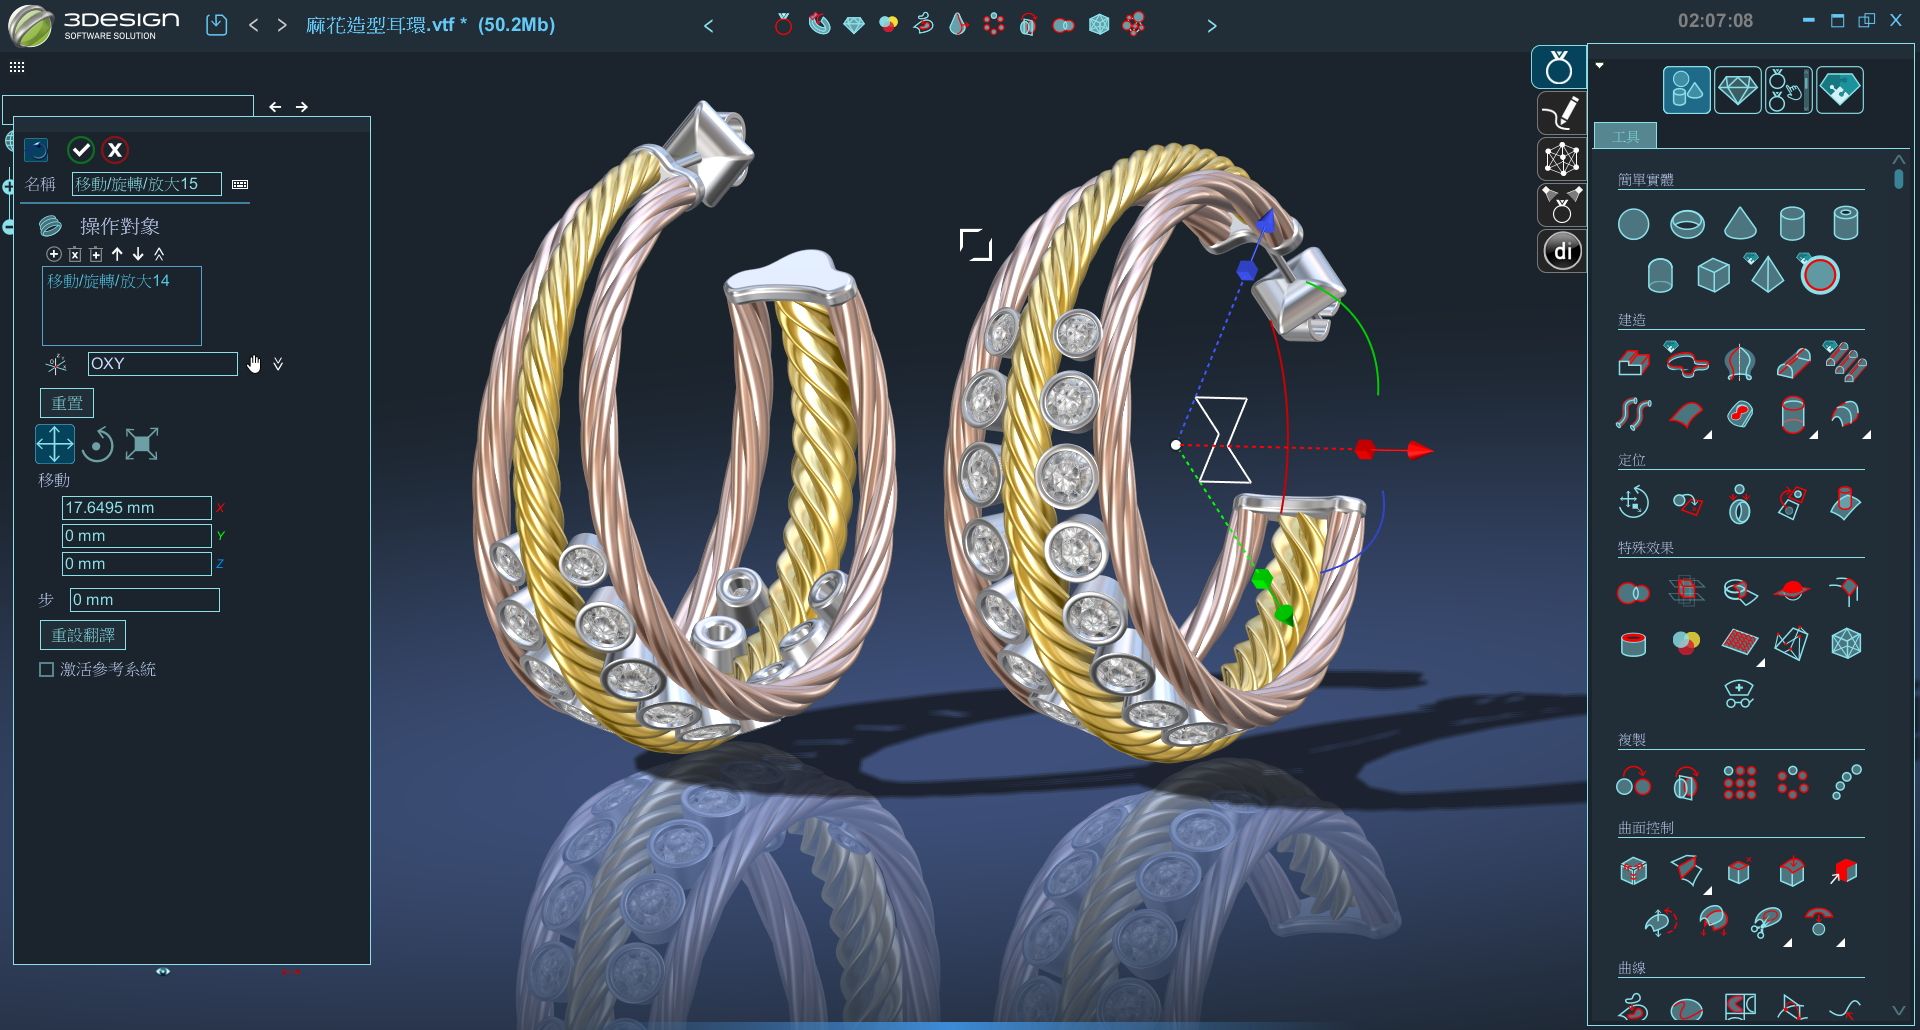Click the name field 移動/旋轉/放大15
Viewport: 1920px width, 1030px height.
[x=146, y=184]
